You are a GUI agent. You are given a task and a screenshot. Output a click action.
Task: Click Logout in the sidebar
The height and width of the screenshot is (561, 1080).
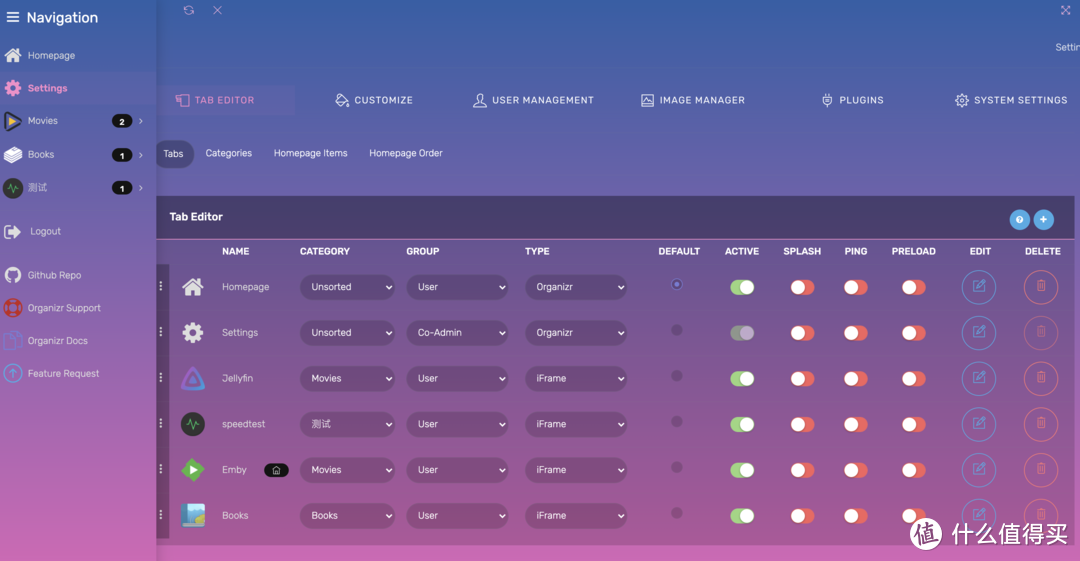point(45,232)
